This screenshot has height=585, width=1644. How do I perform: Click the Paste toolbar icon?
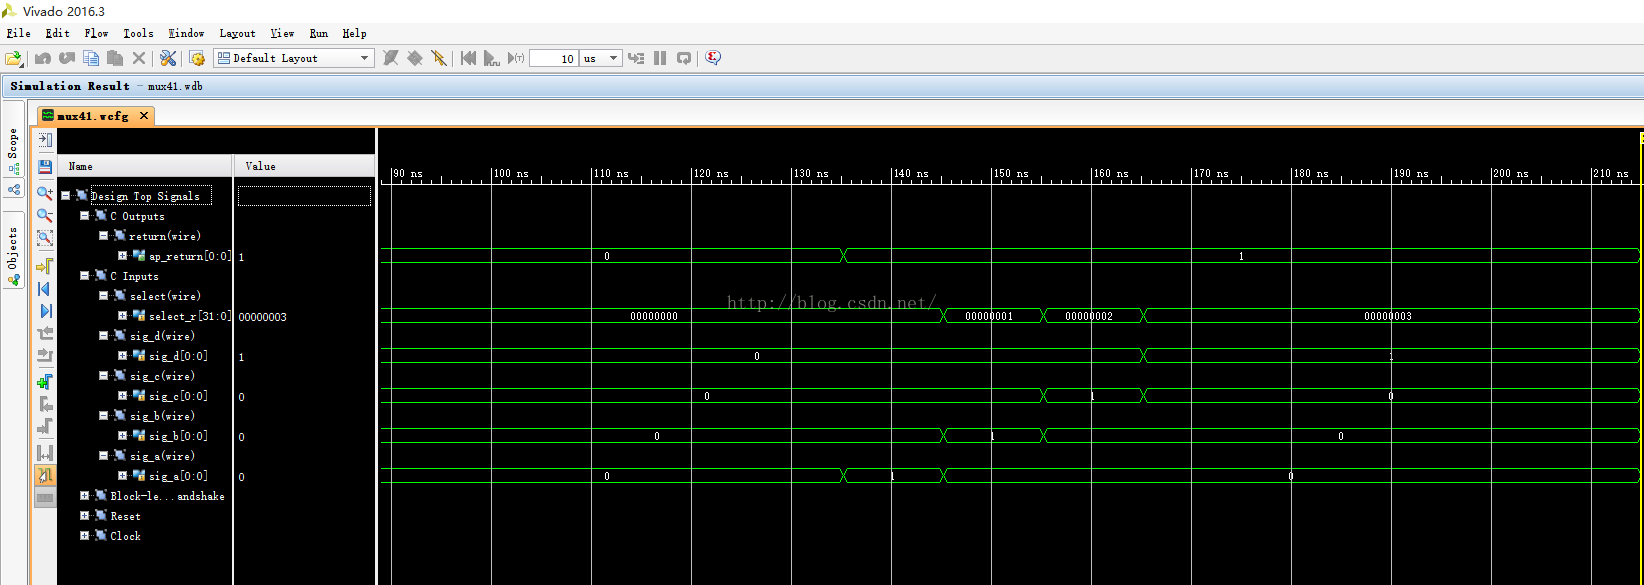115,58
